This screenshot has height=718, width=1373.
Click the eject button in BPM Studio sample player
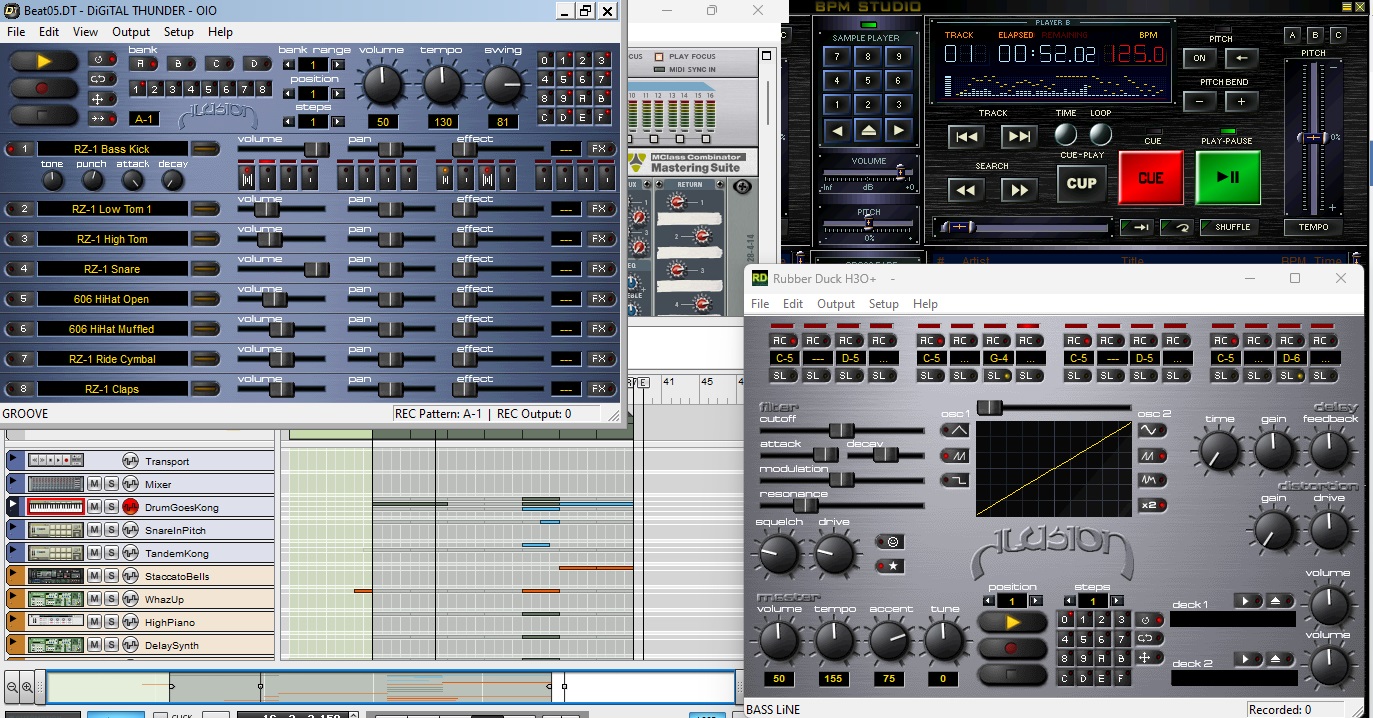click(867, 130)
